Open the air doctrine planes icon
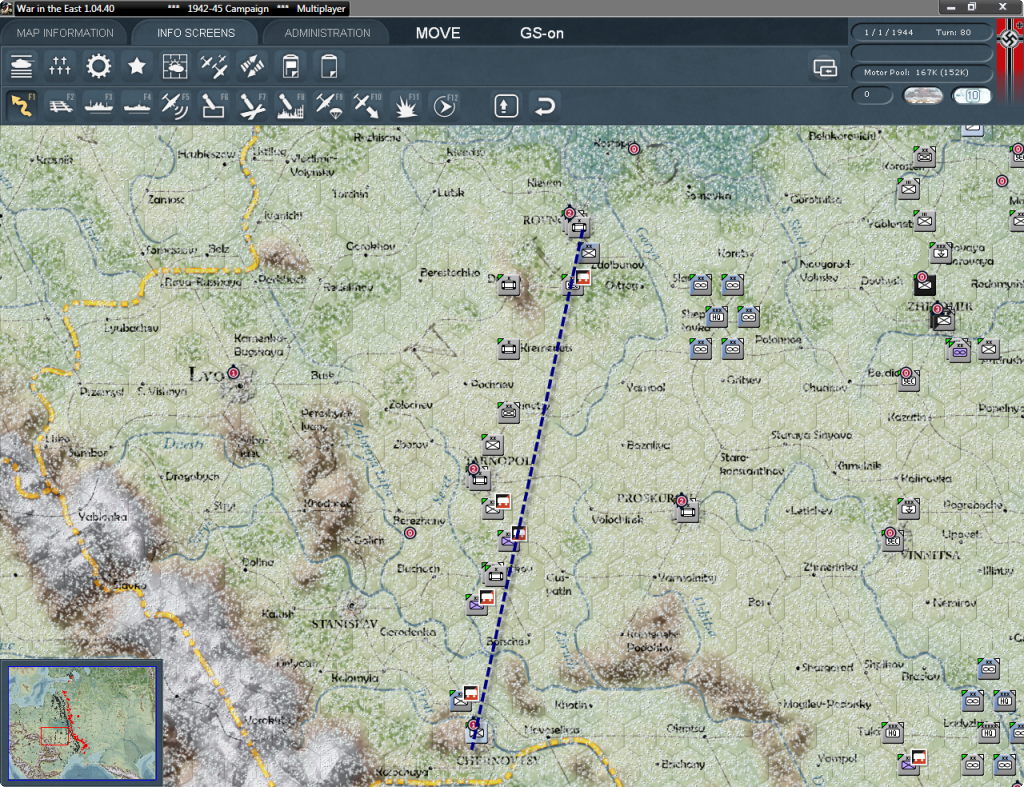The width and height of the screenshot is (1024, 787). point(214,66)
